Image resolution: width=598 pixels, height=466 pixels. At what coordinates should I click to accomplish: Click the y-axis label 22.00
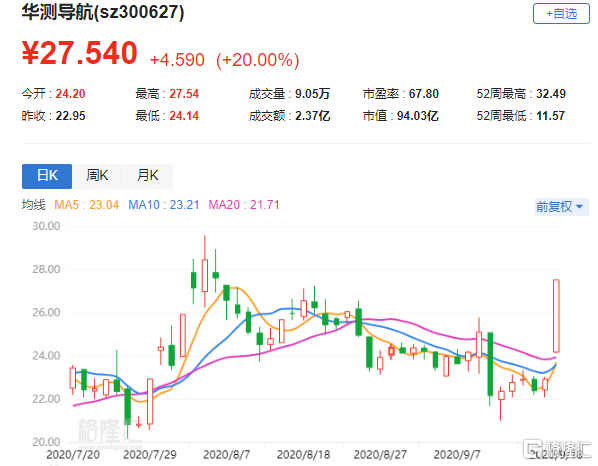(46, 399)
